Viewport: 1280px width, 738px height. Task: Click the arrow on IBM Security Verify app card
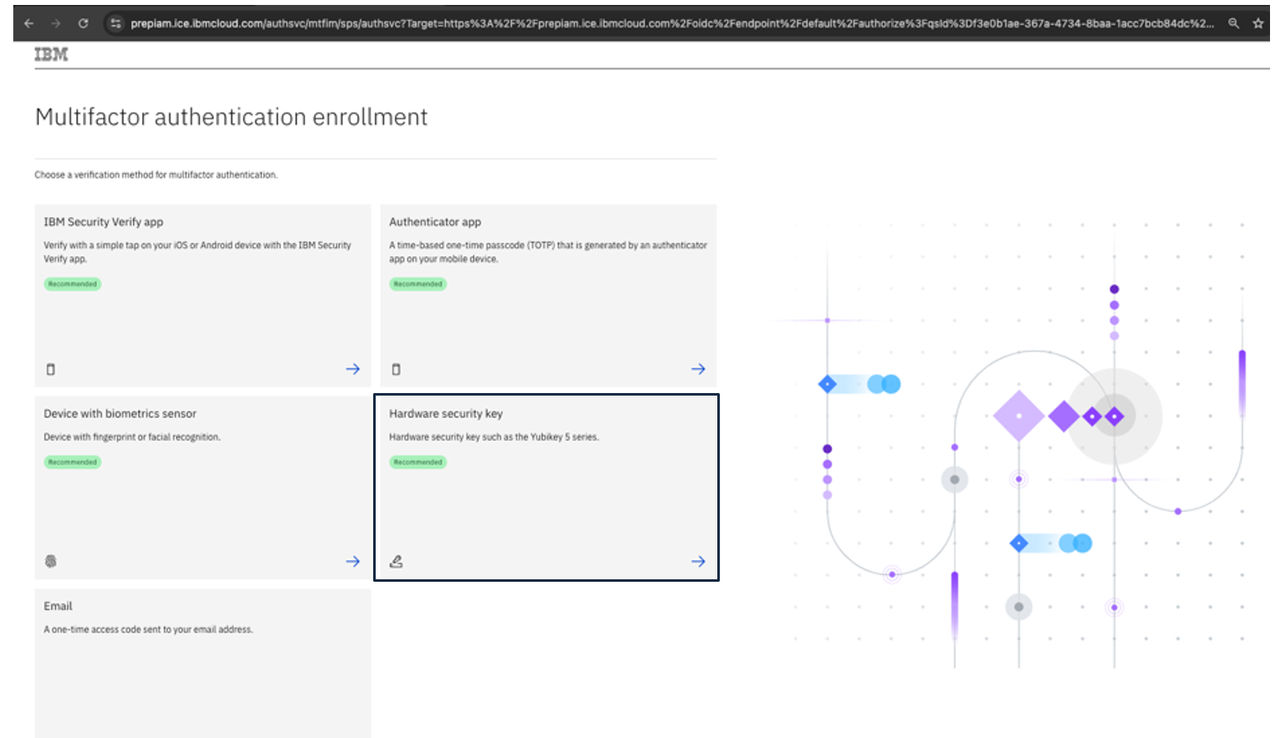(353, 369)
